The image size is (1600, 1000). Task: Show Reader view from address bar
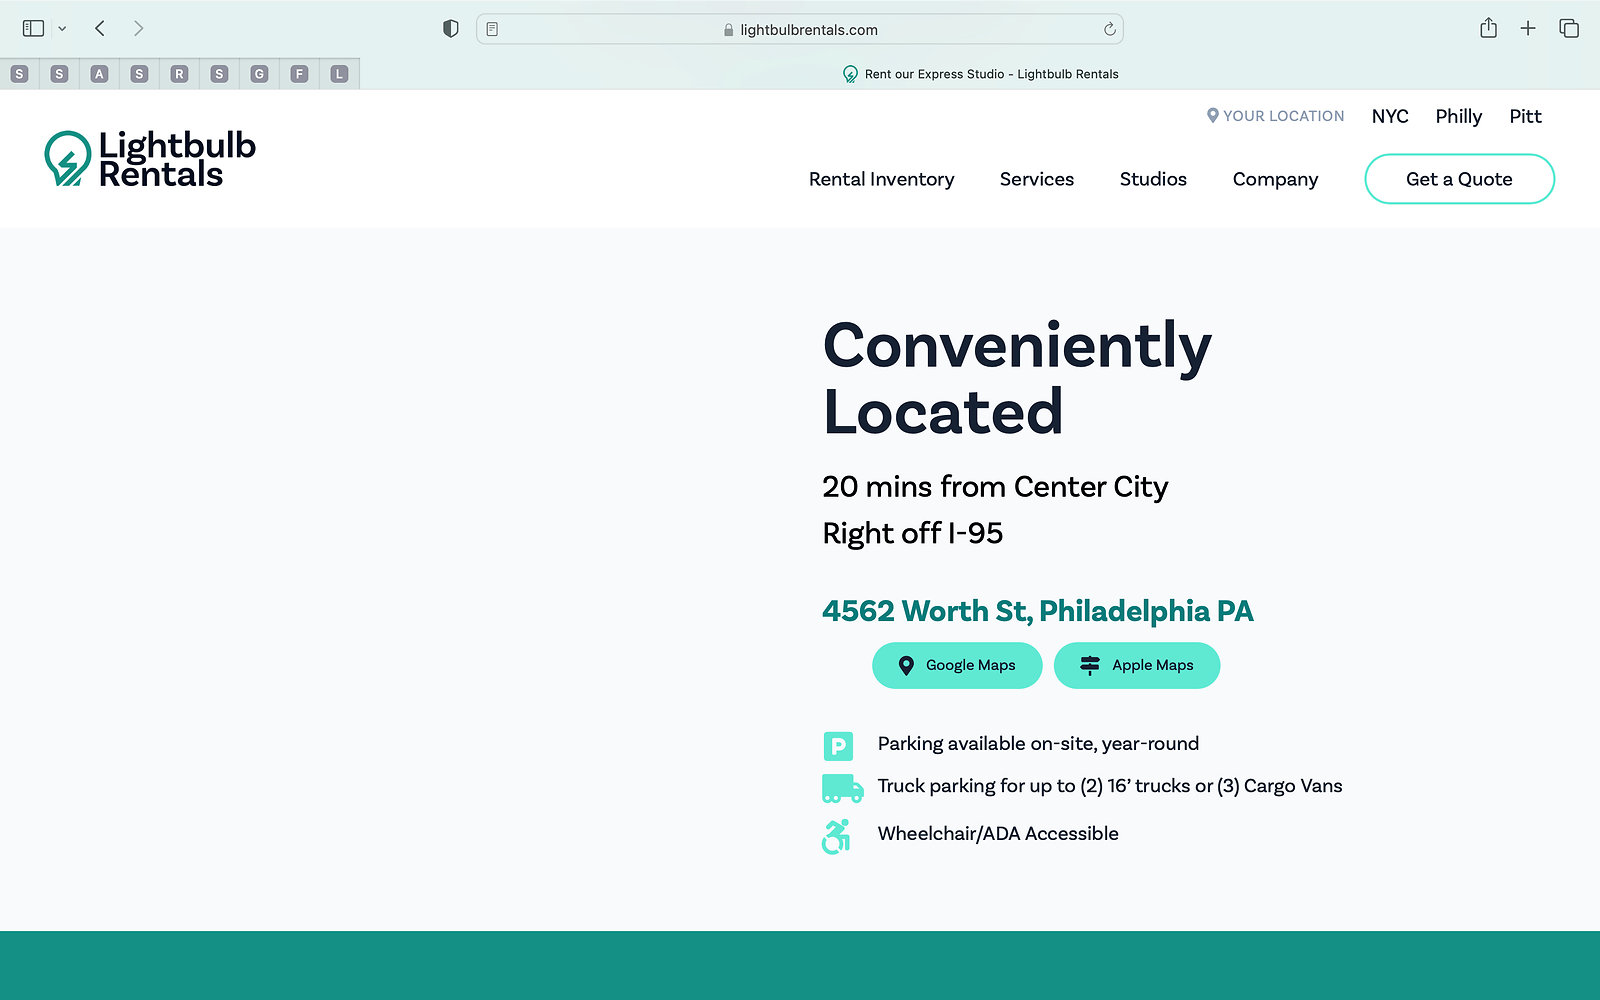[x=492, y=30]
